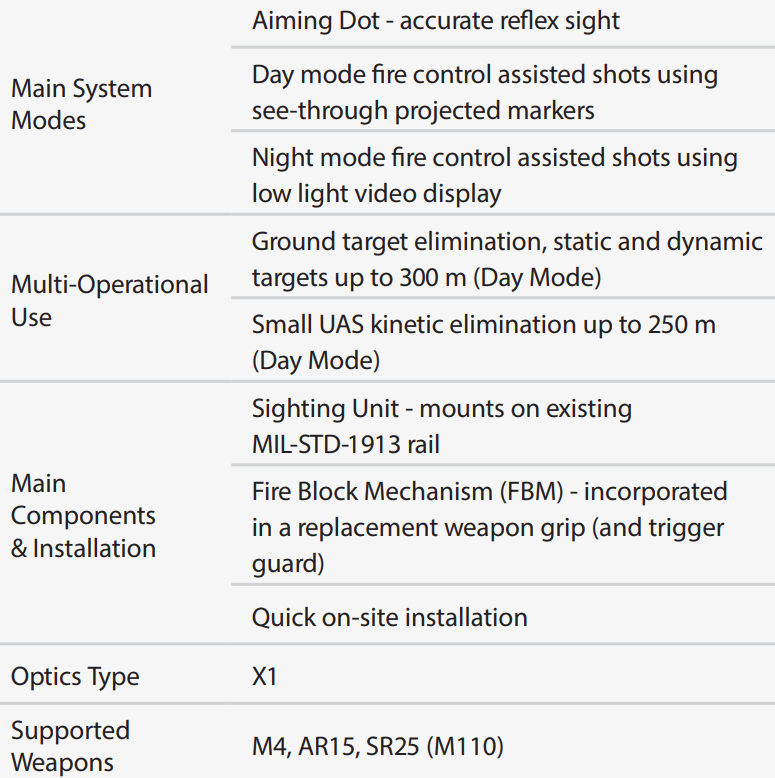Click 'replacement weapon grip' text line
Image resolution: width=775 pixels, height=778 pixels.
click(488, 527)
